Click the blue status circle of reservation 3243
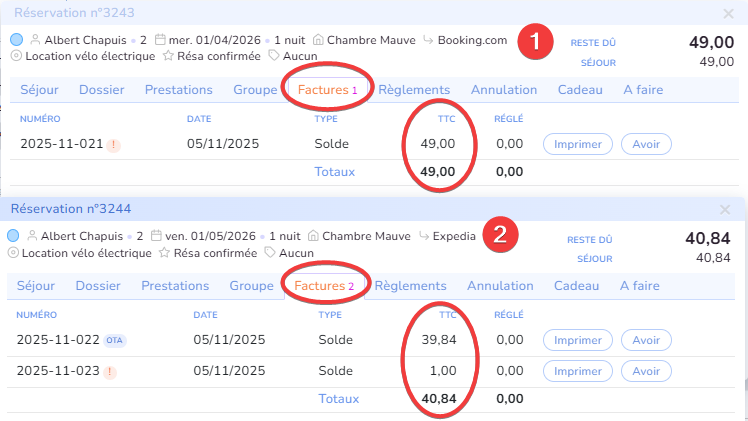This screenshot has width=748, height=421. (16, 40)
